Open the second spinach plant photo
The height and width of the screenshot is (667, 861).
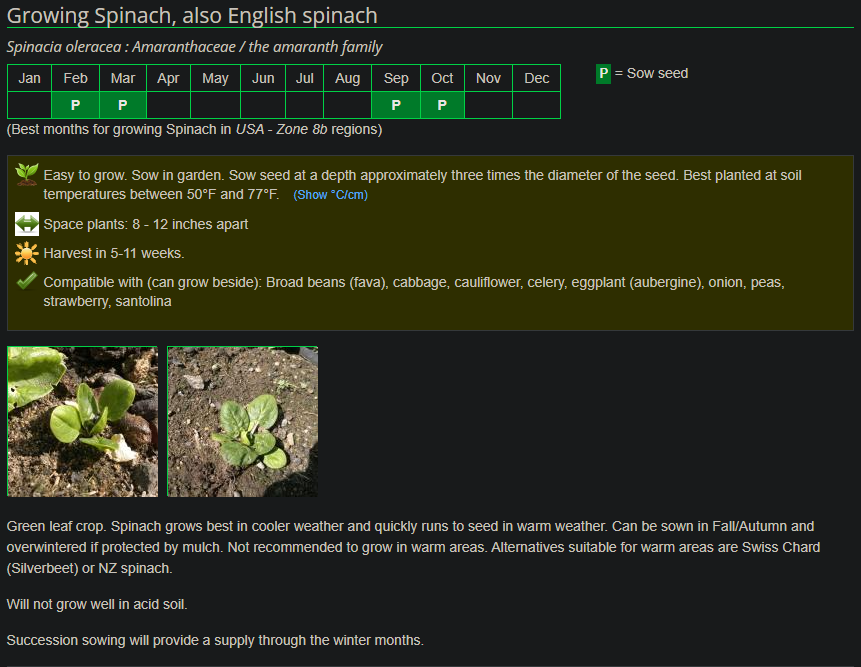tap(242, 421)
